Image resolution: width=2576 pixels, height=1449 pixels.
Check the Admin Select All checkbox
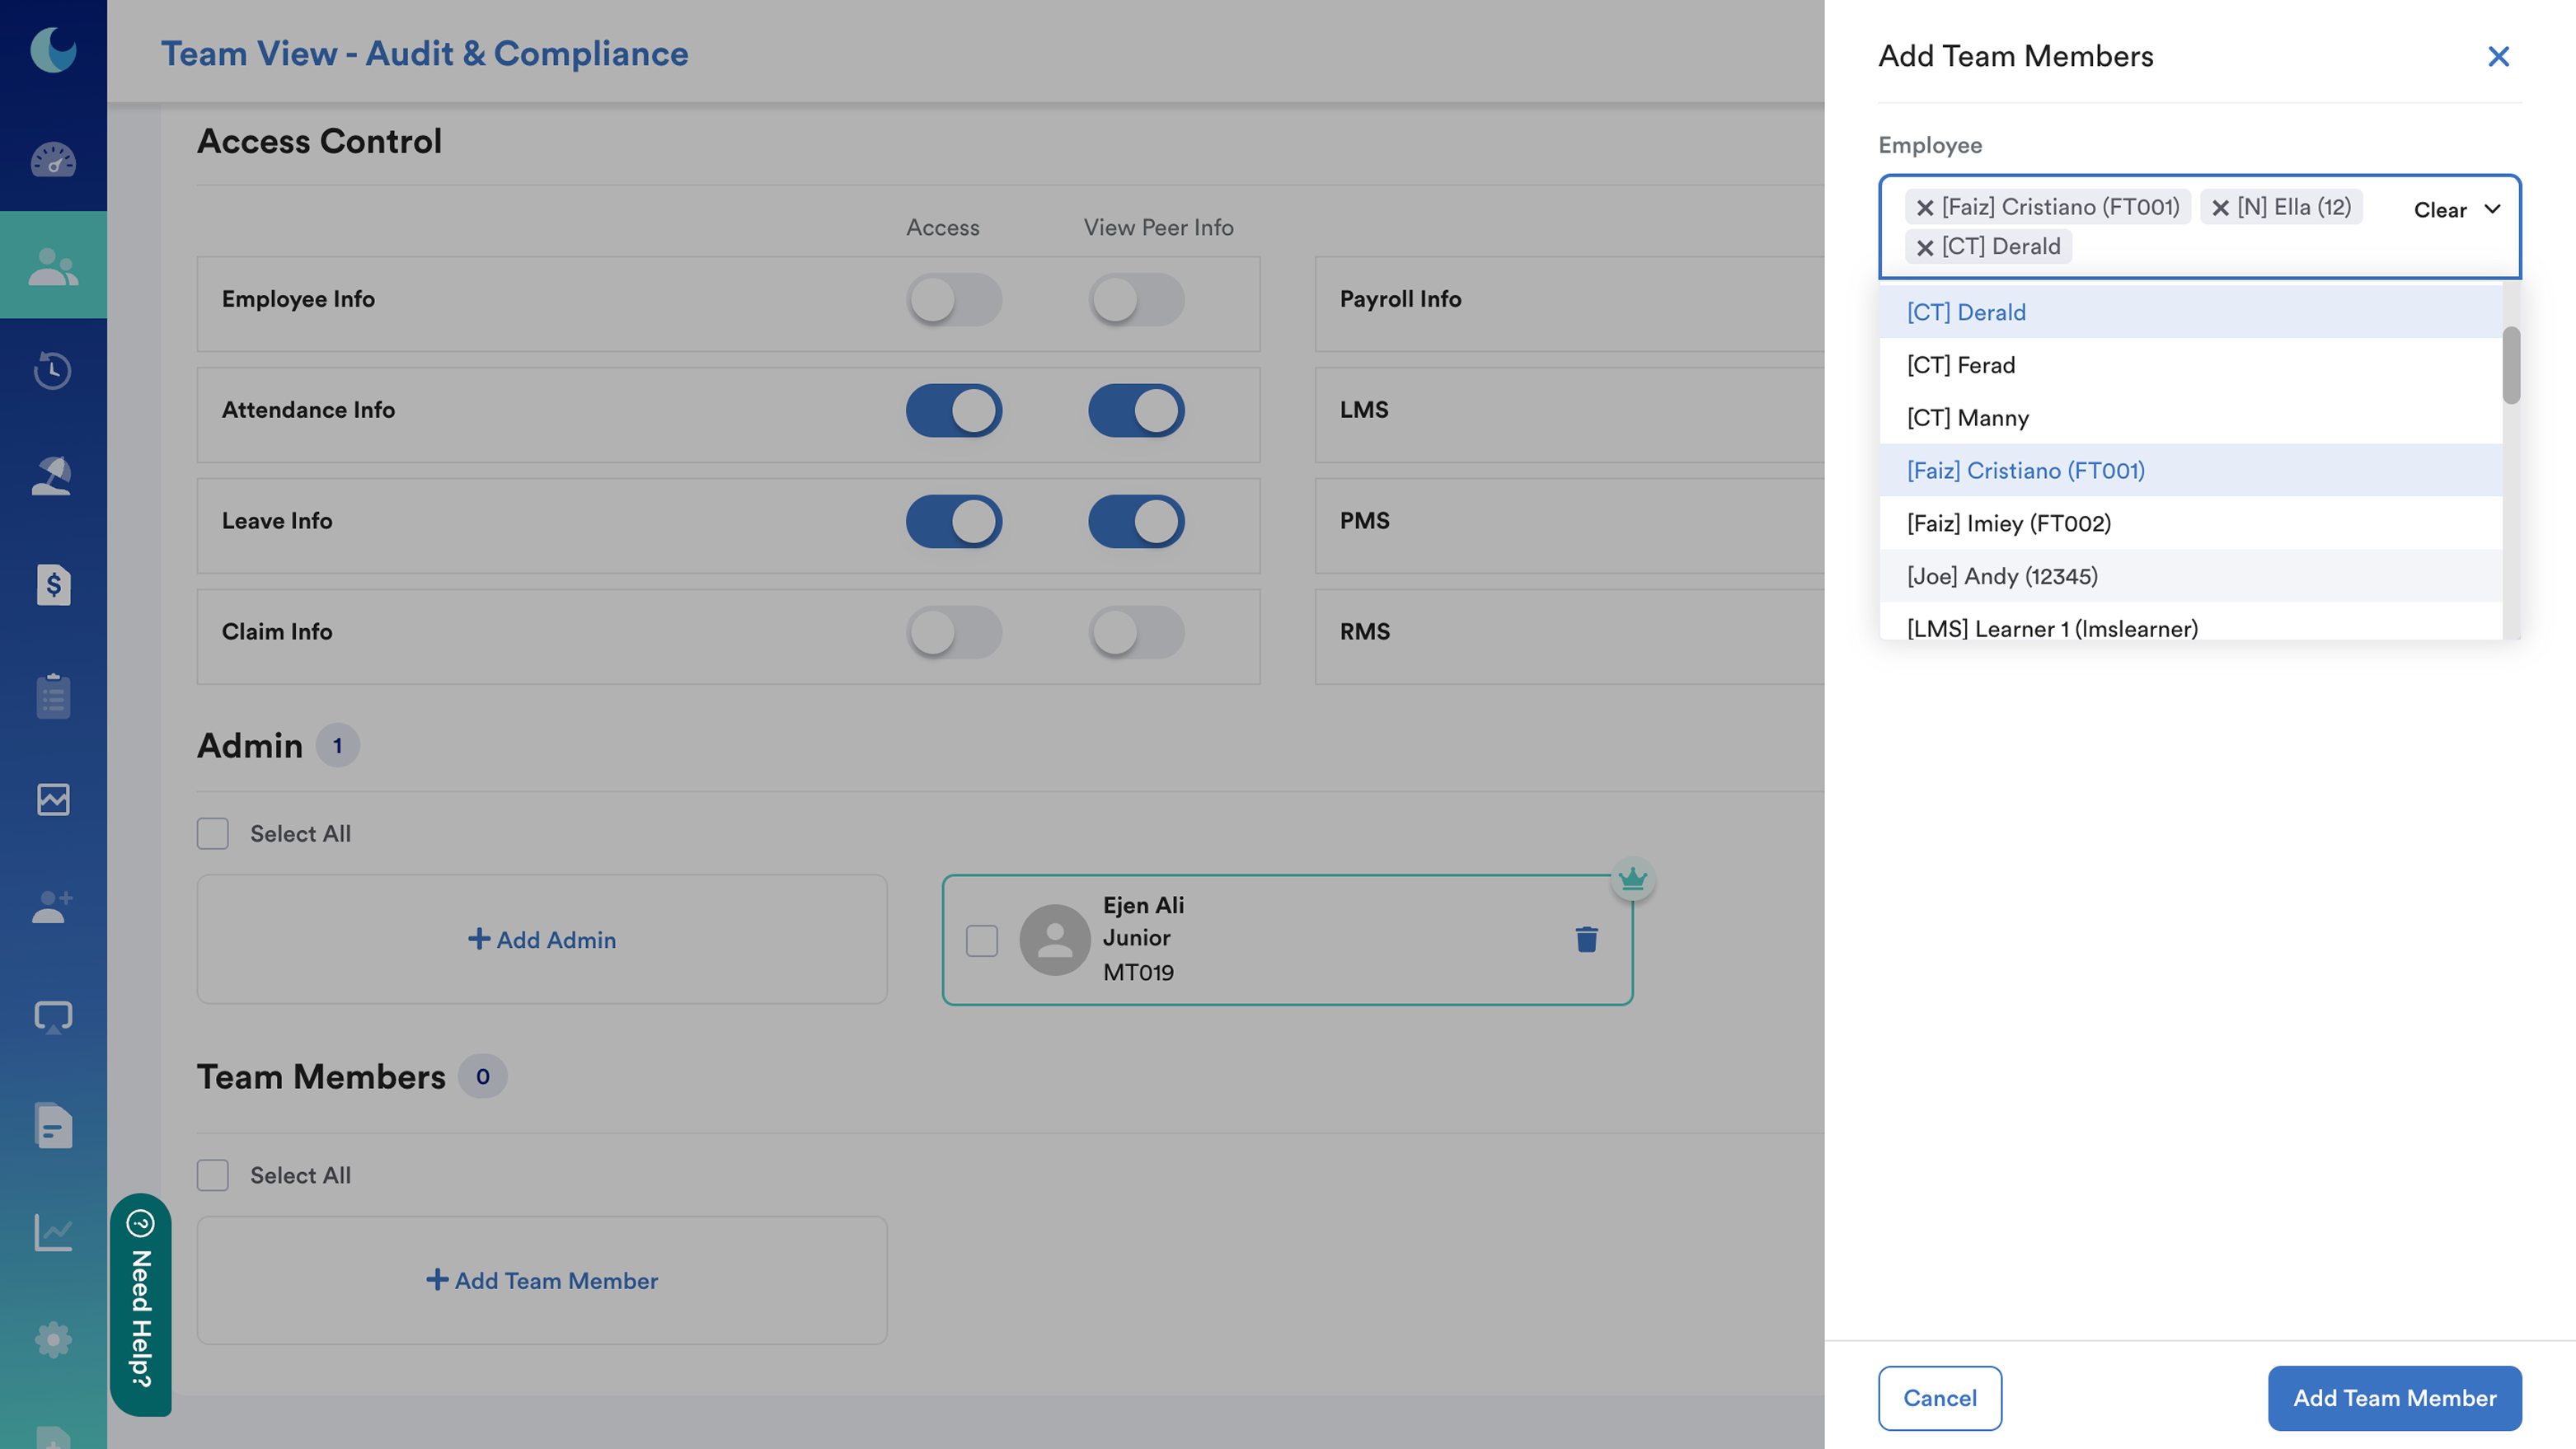coord(213,833)
